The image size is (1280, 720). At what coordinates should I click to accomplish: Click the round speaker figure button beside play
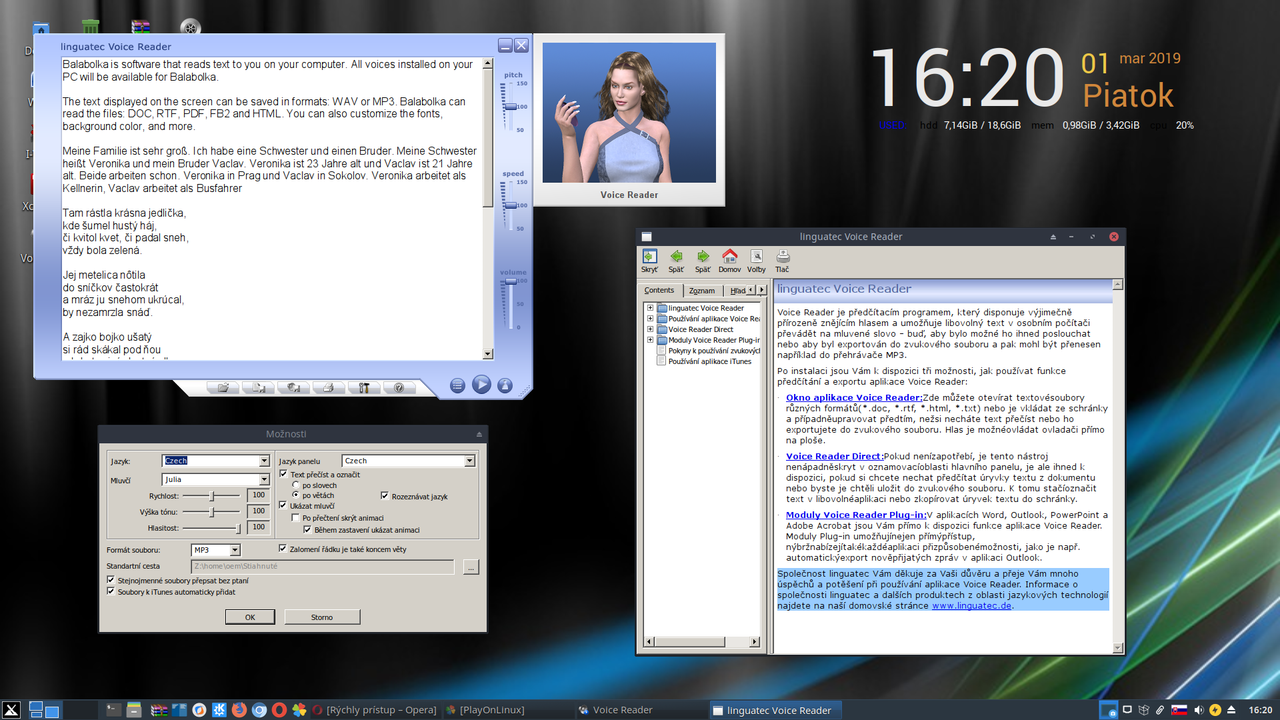coord(505,386)
